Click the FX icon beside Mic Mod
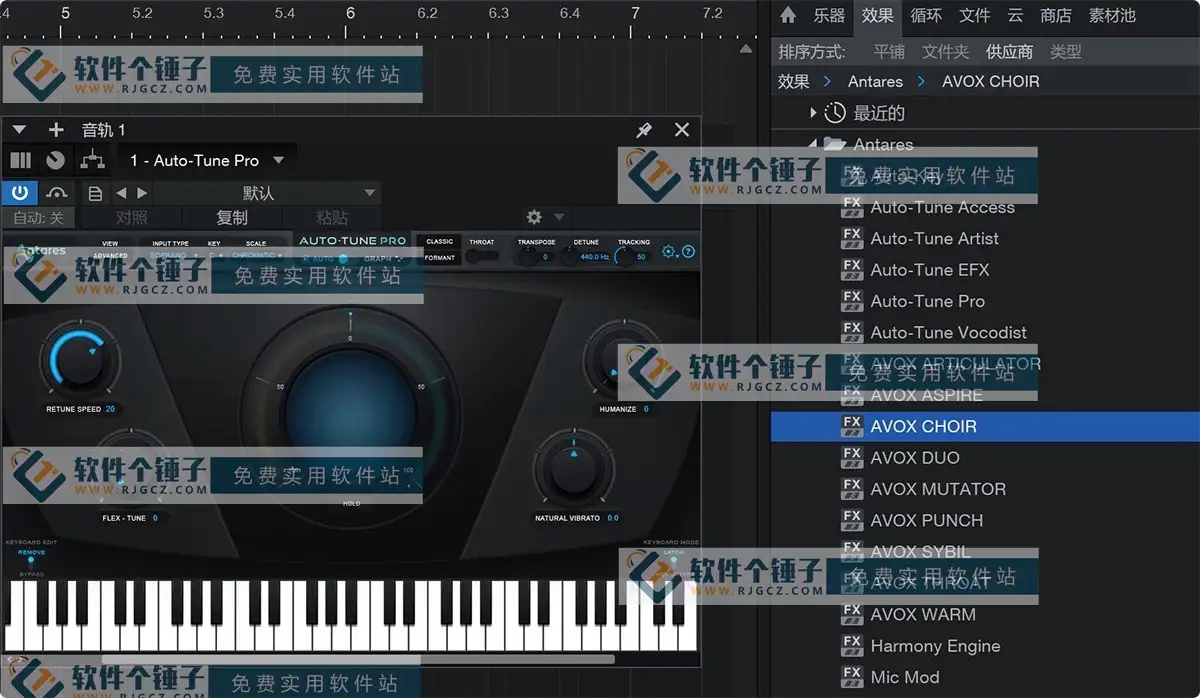Screen dimensions: 1200x698 (852, 677)
